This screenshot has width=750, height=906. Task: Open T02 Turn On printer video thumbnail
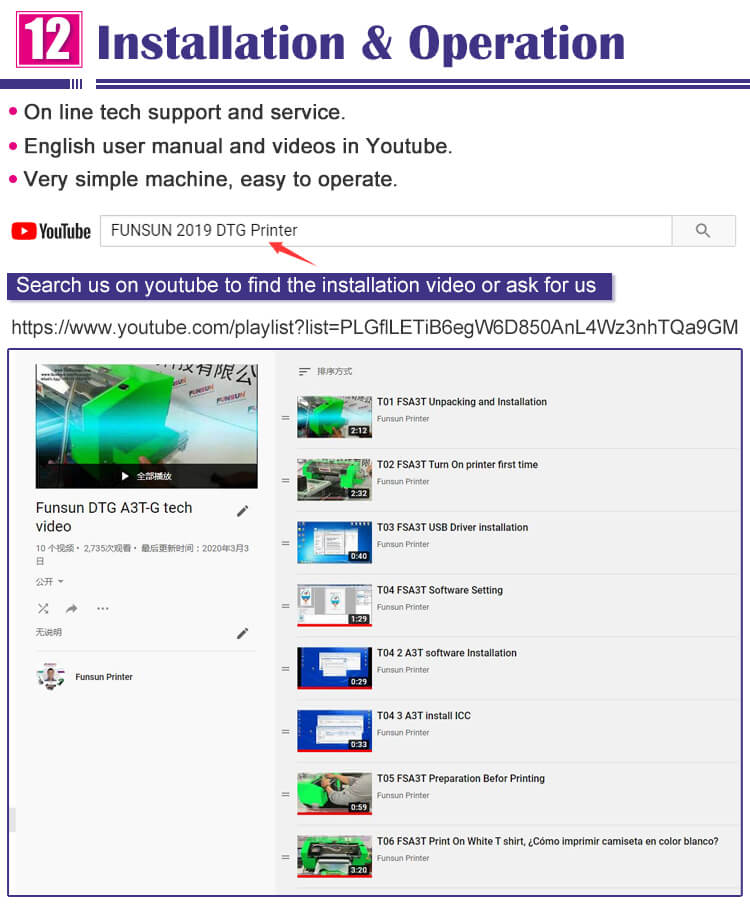coord(335,480)
